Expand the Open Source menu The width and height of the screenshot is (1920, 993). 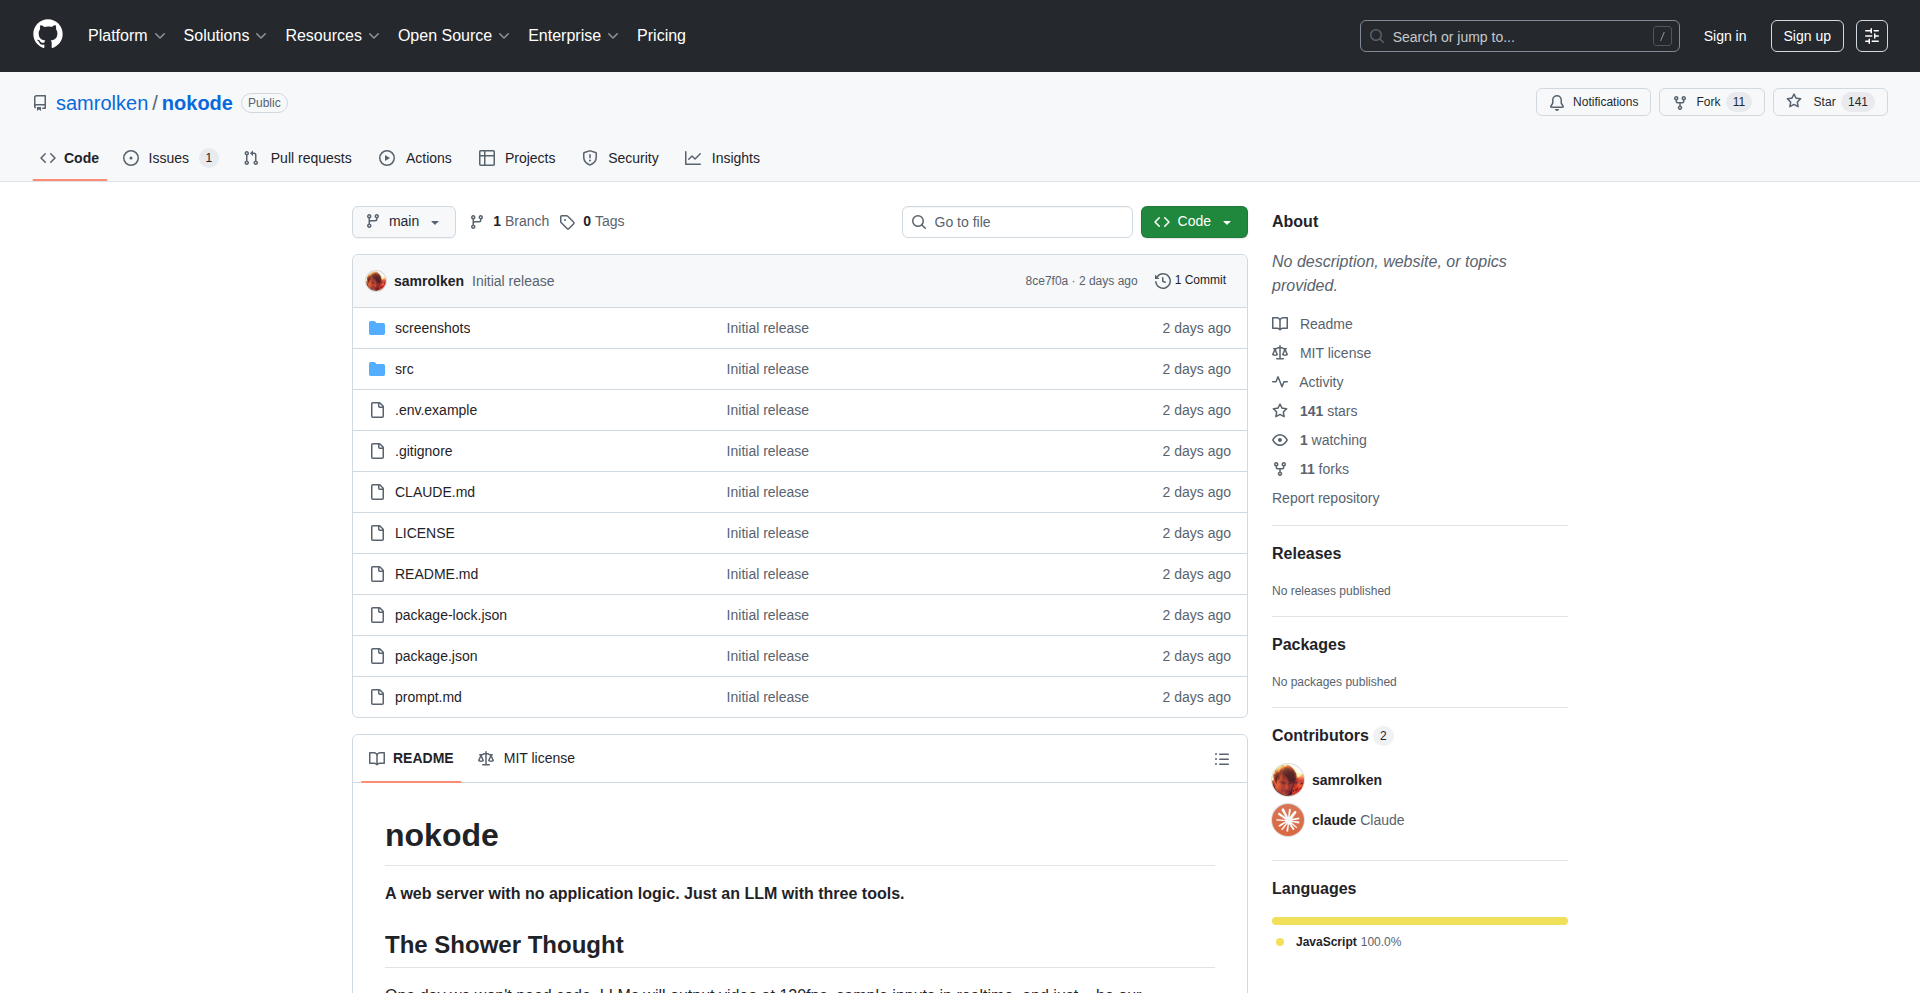click(453, 36)
